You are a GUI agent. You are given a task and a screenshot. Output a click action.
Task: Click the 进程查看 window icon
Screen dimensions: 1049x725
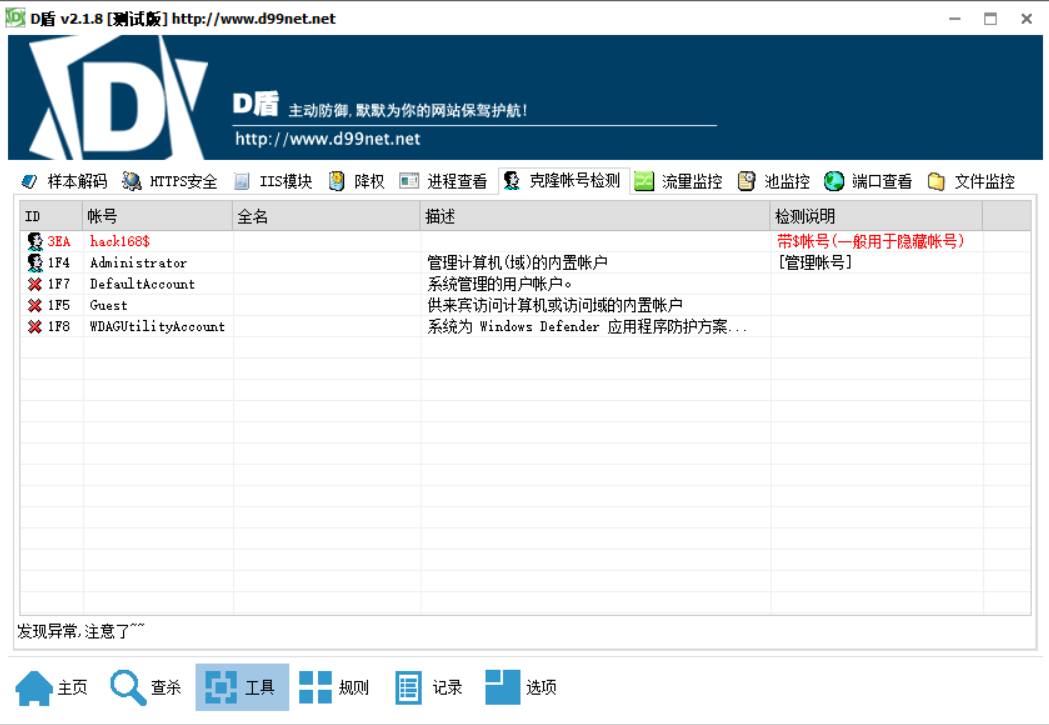coord(409,181)
